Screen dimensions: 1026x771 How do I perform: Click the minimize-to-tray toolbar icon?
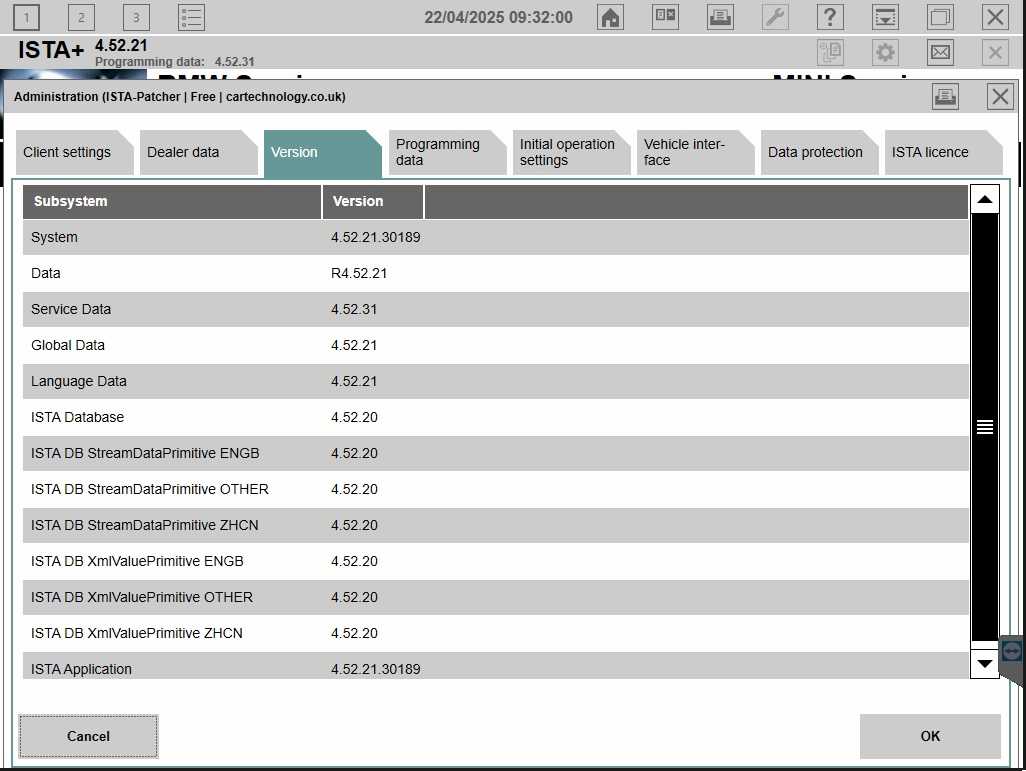tap(885, 17)
